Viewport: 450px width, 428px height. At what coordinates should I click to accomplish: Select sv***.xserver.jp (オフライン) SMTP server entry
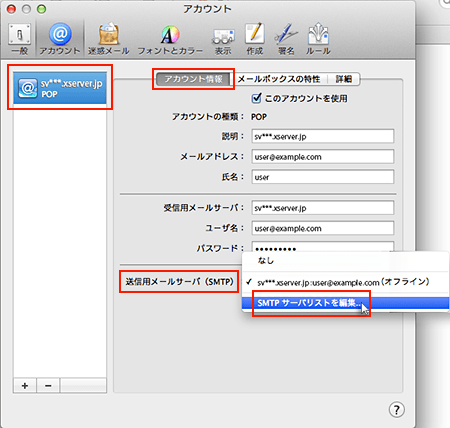(x=345, y=282)
